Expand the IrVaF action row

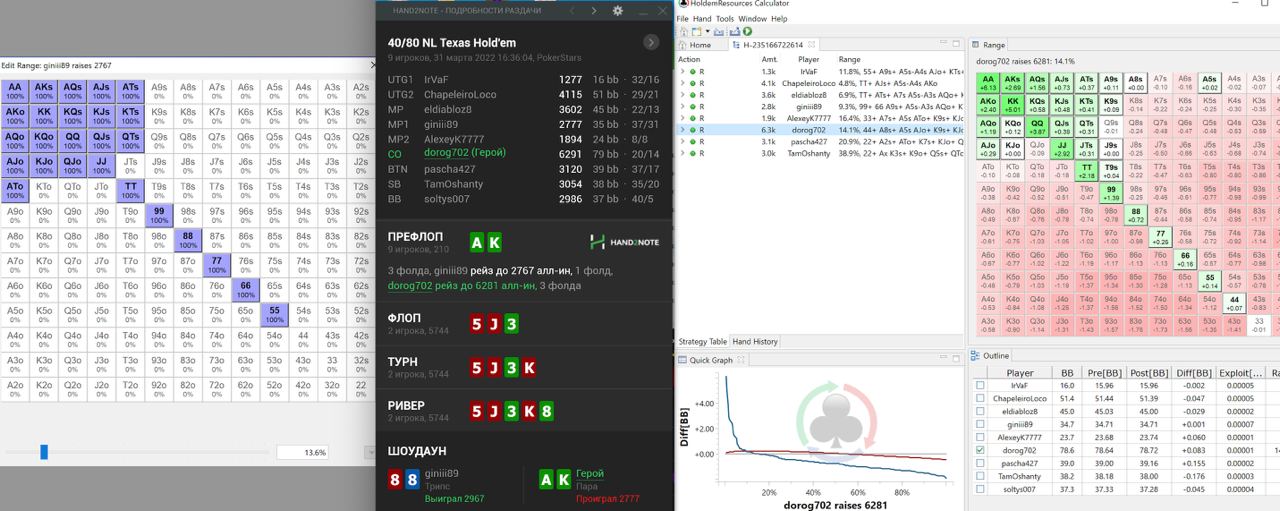point(682,72)
